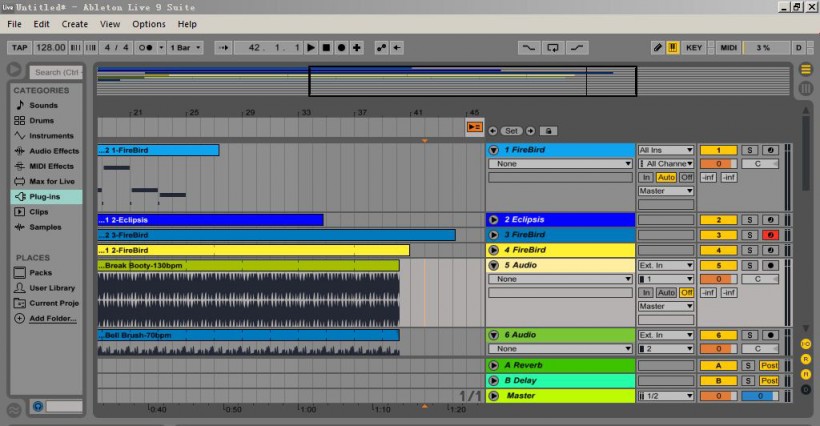The image size is (820, 426).
Task: Solo the 2 Eclipsis track
Action: tap(750, 220)
